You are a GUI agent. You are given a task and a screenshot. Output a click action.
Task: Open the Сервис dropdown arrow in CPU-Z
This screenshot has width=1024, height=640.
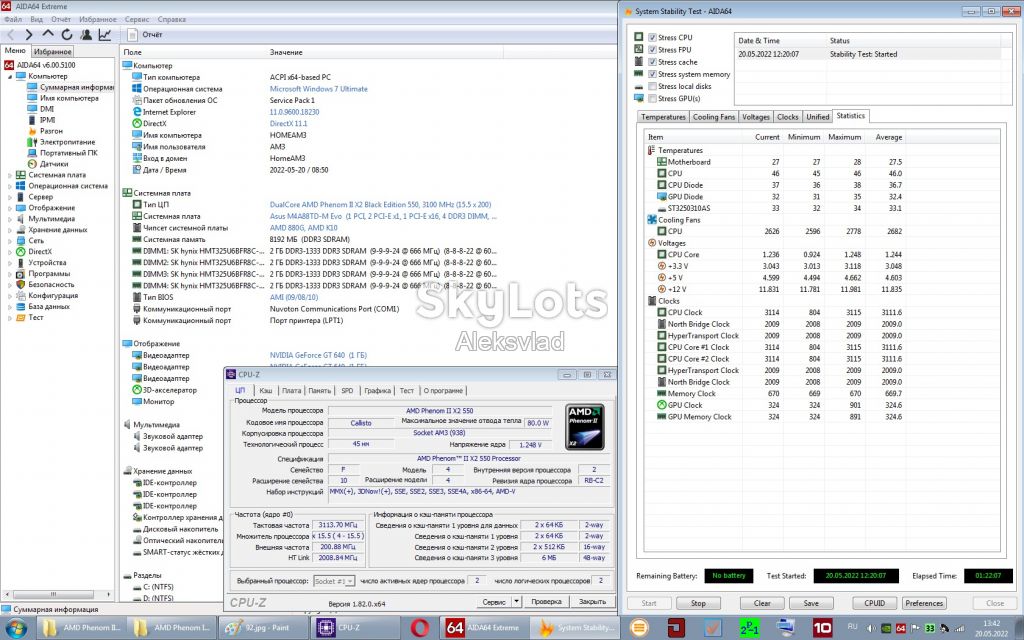tap(516, 601)
